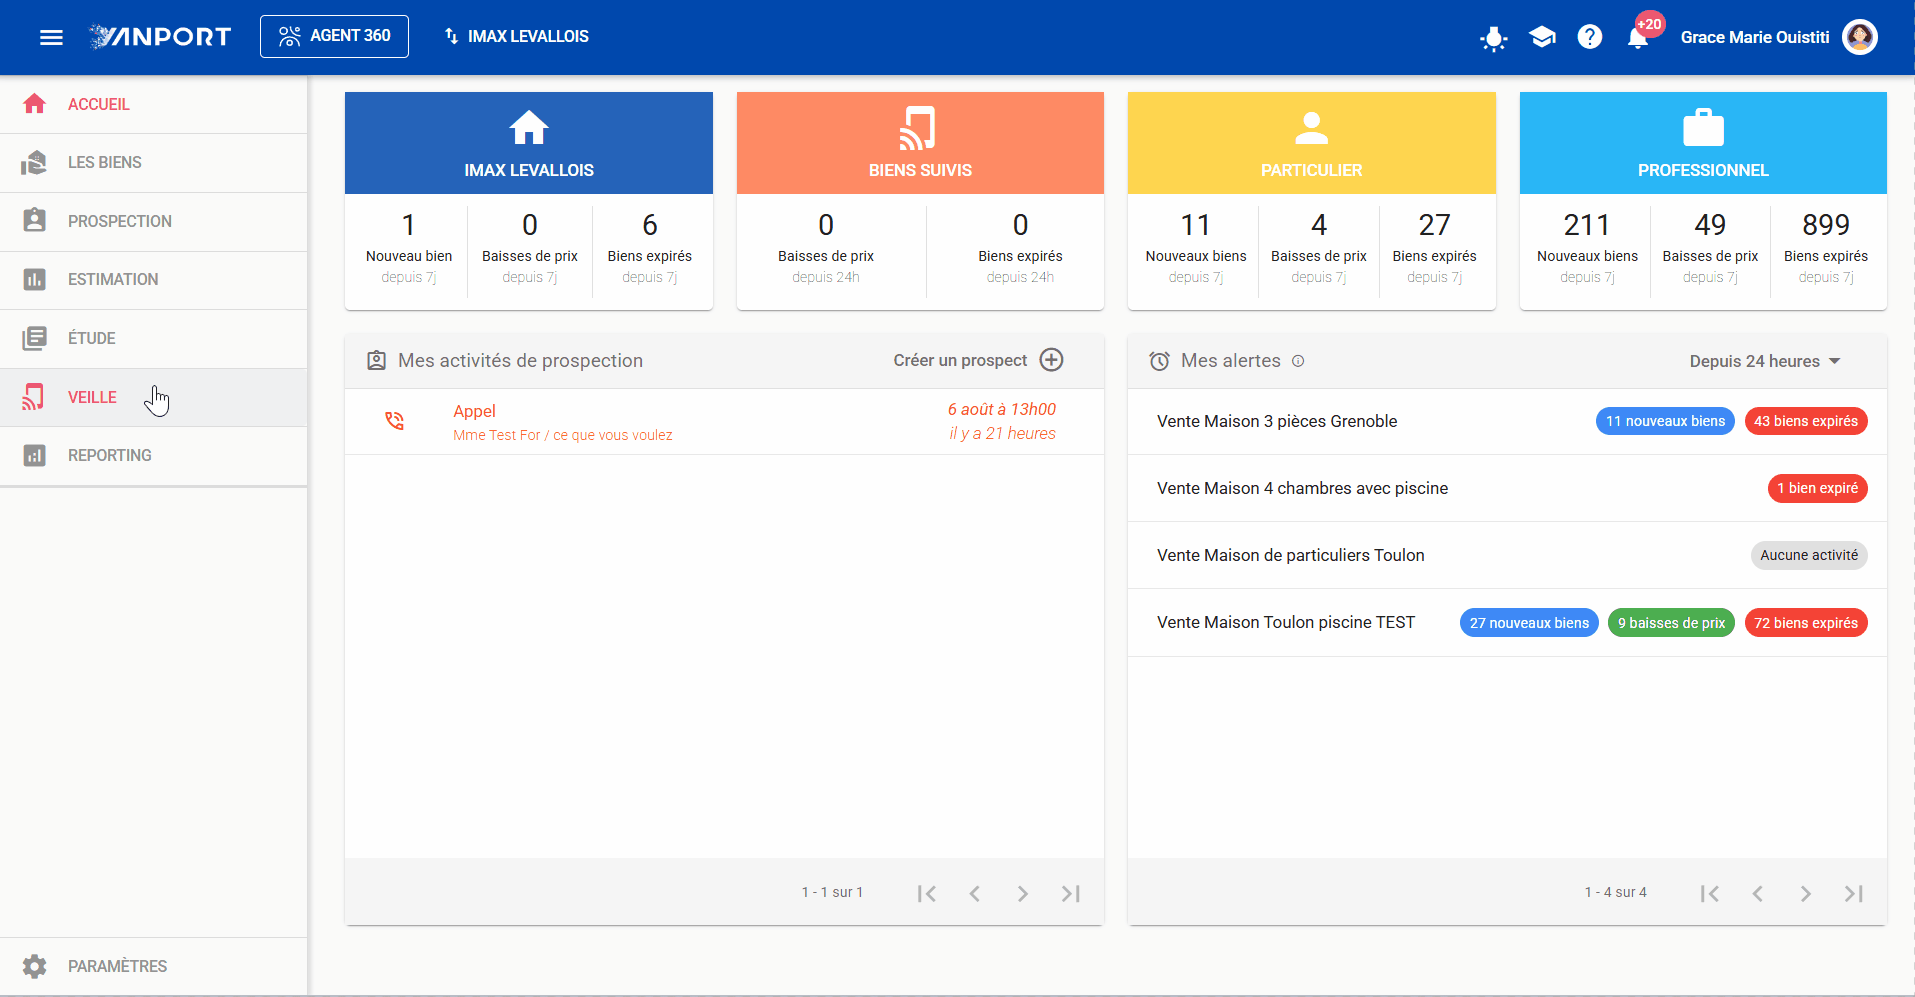
Task: Go to last page of alerts list
Action: [x=1854, y=893]
